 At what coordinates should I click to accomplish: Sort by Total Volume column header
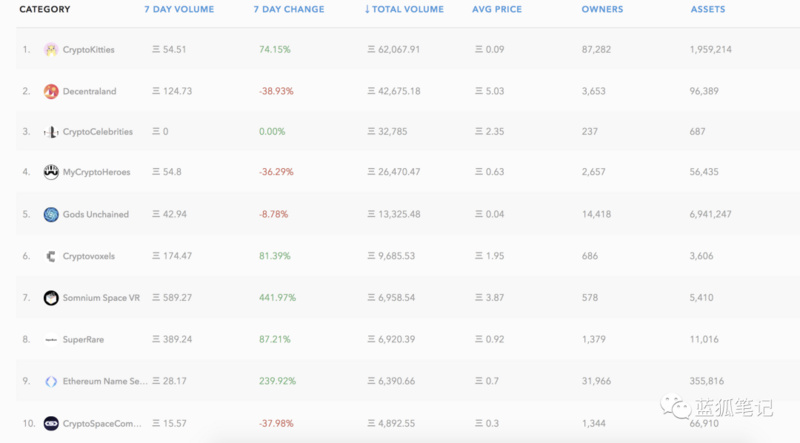(x=407, y=10)
